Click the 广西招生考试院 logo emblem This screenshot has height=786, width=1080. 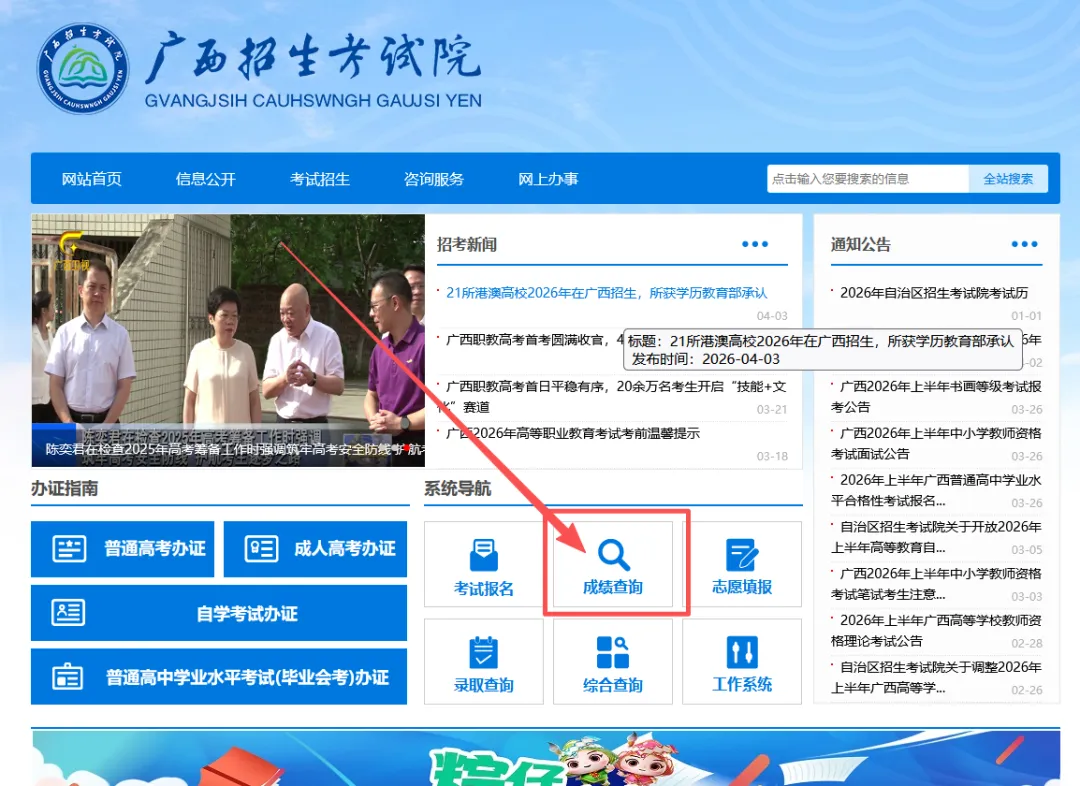pyautogui.click(x=84, y=70)
